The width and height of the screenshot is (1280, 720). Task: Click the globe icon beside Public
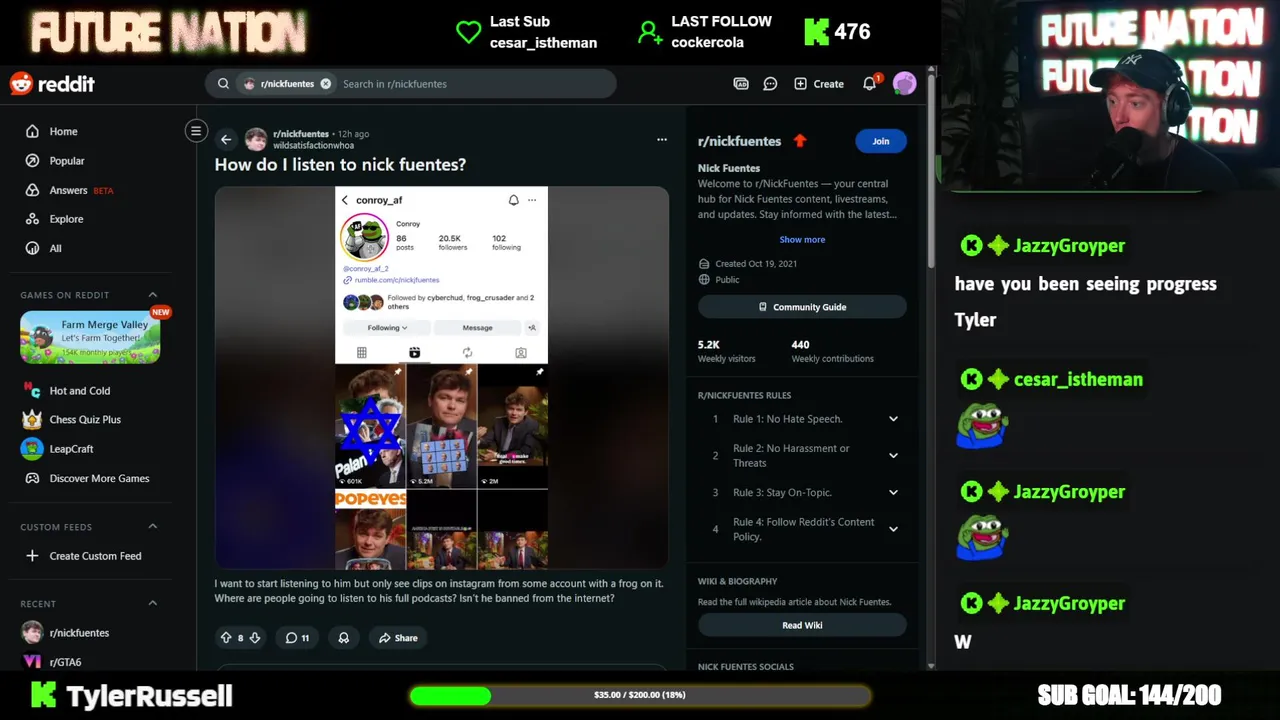[x=704, y=280]
